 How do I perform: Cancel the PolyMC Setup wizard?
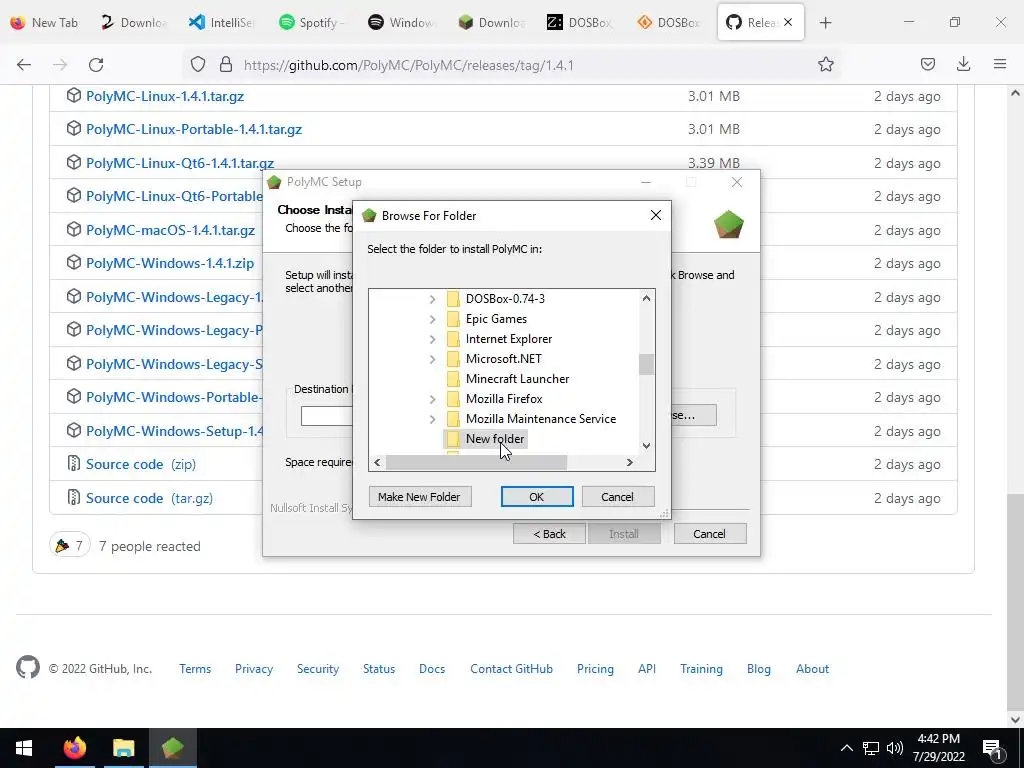[x=709, y=534]
